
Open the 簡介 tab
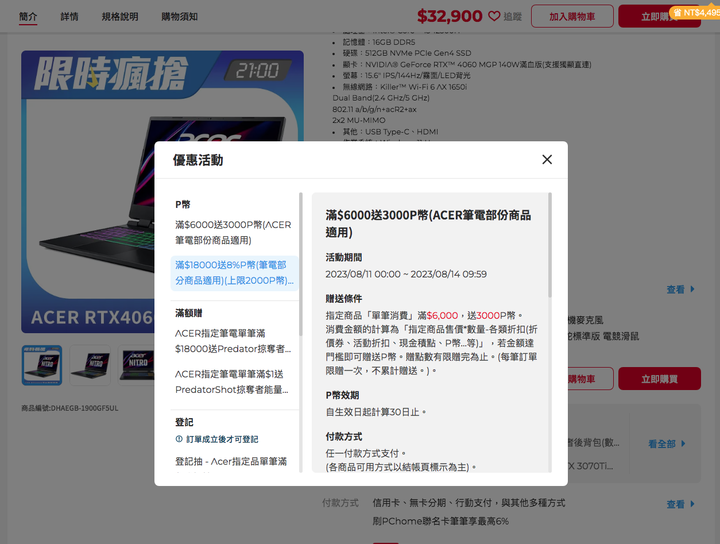(28, 17)
